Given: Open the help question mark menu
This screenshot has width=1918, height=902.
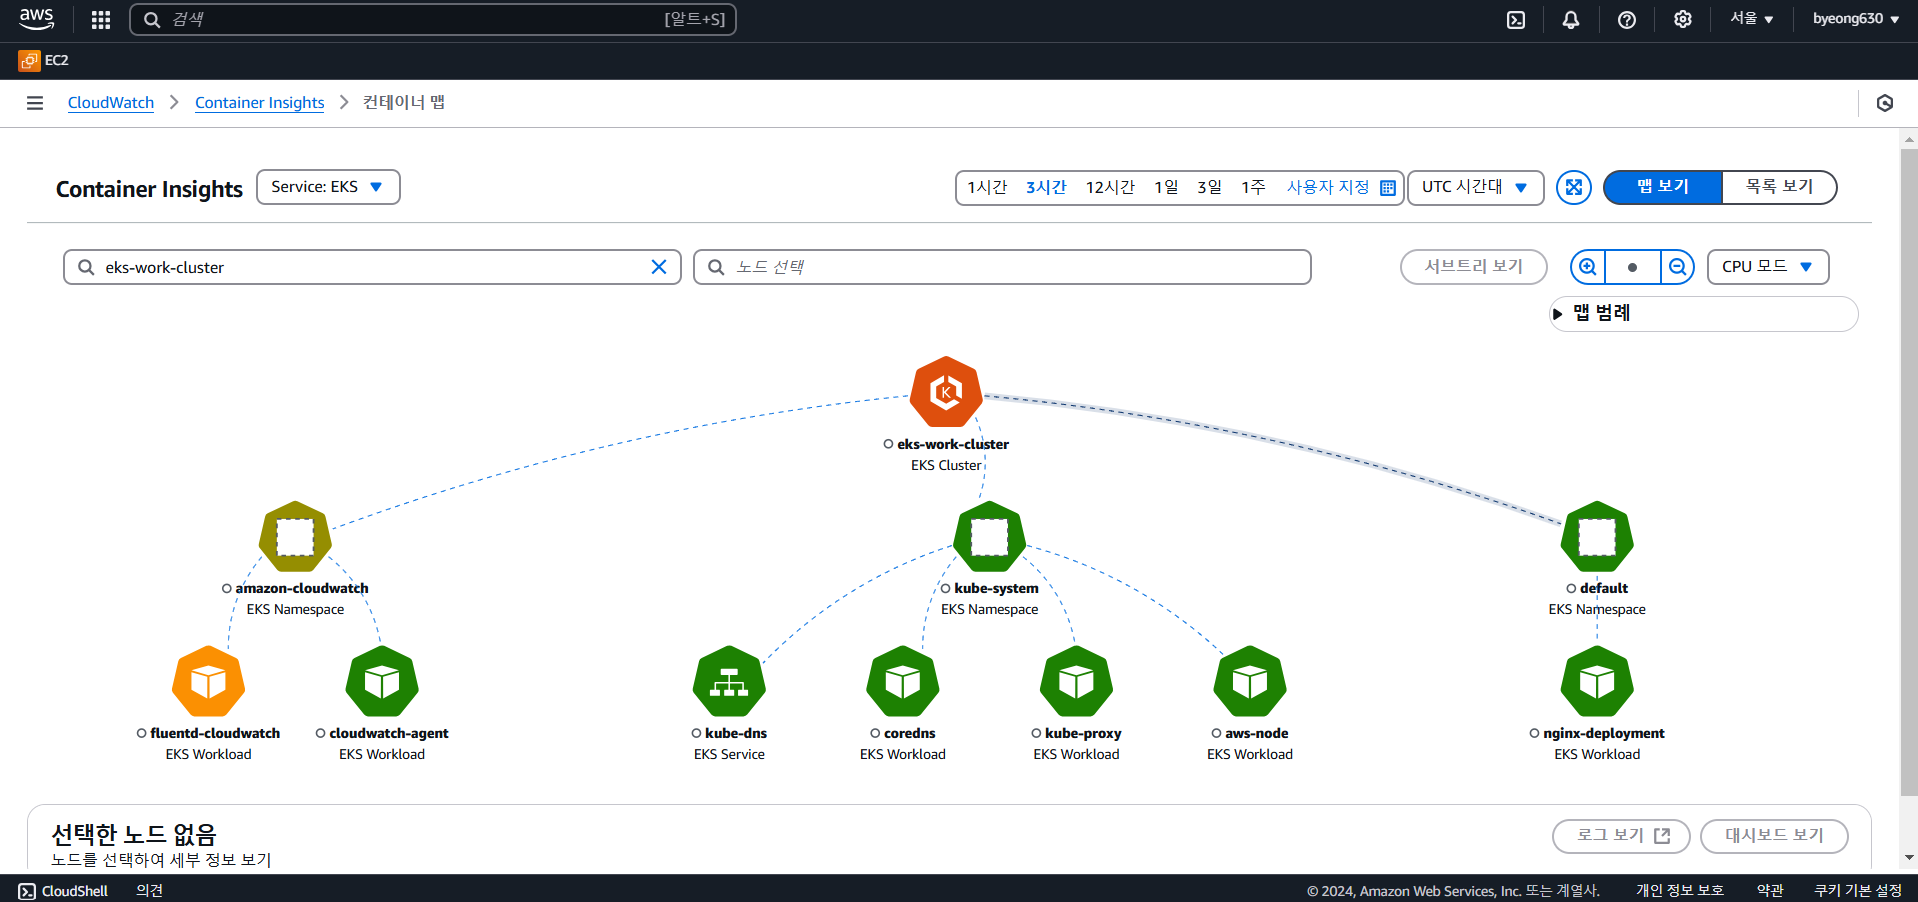Looking at the screenshot, I should click(1627, 19).
